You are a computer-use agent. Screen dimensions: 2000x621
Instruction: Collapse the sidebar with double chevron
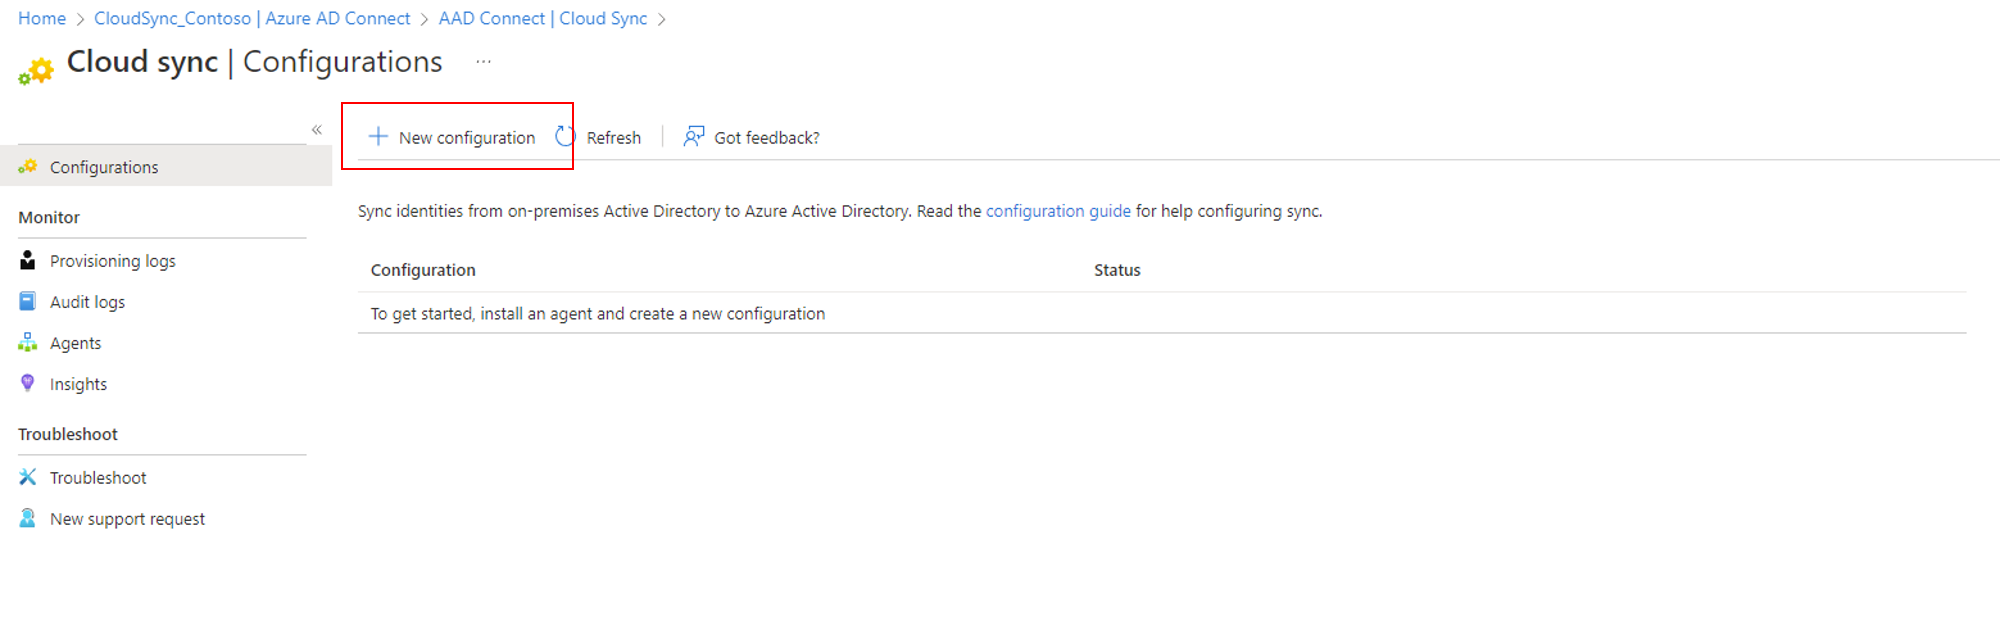point(317,130)
